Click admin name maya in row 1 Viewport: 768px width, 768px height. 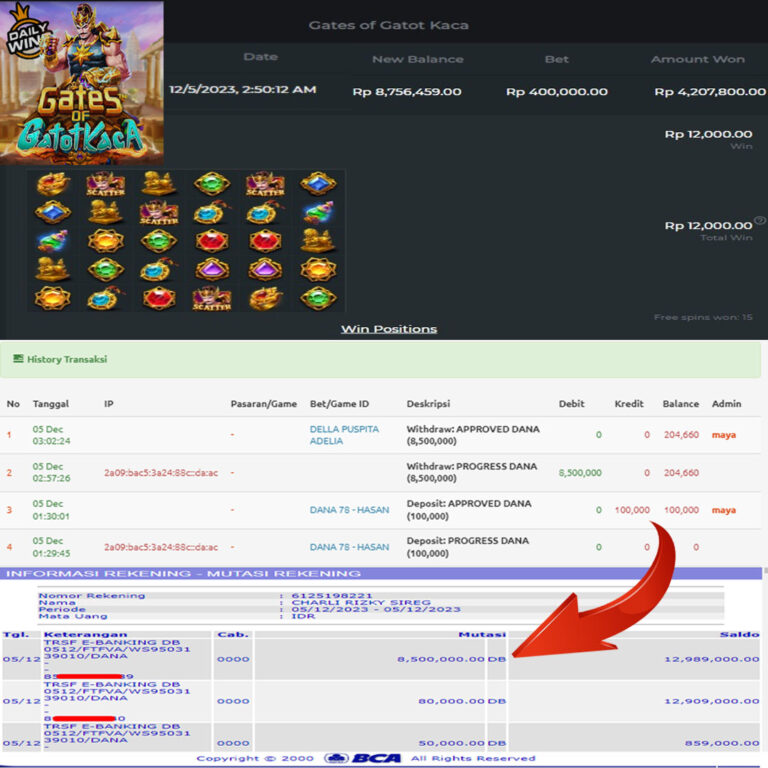click(723, 435)
